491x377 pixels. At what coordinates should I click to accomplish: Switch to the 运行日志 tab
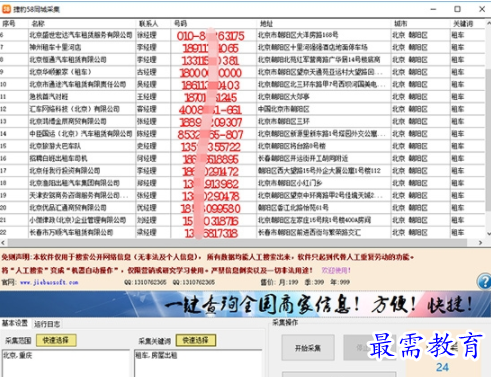[47, 324]
